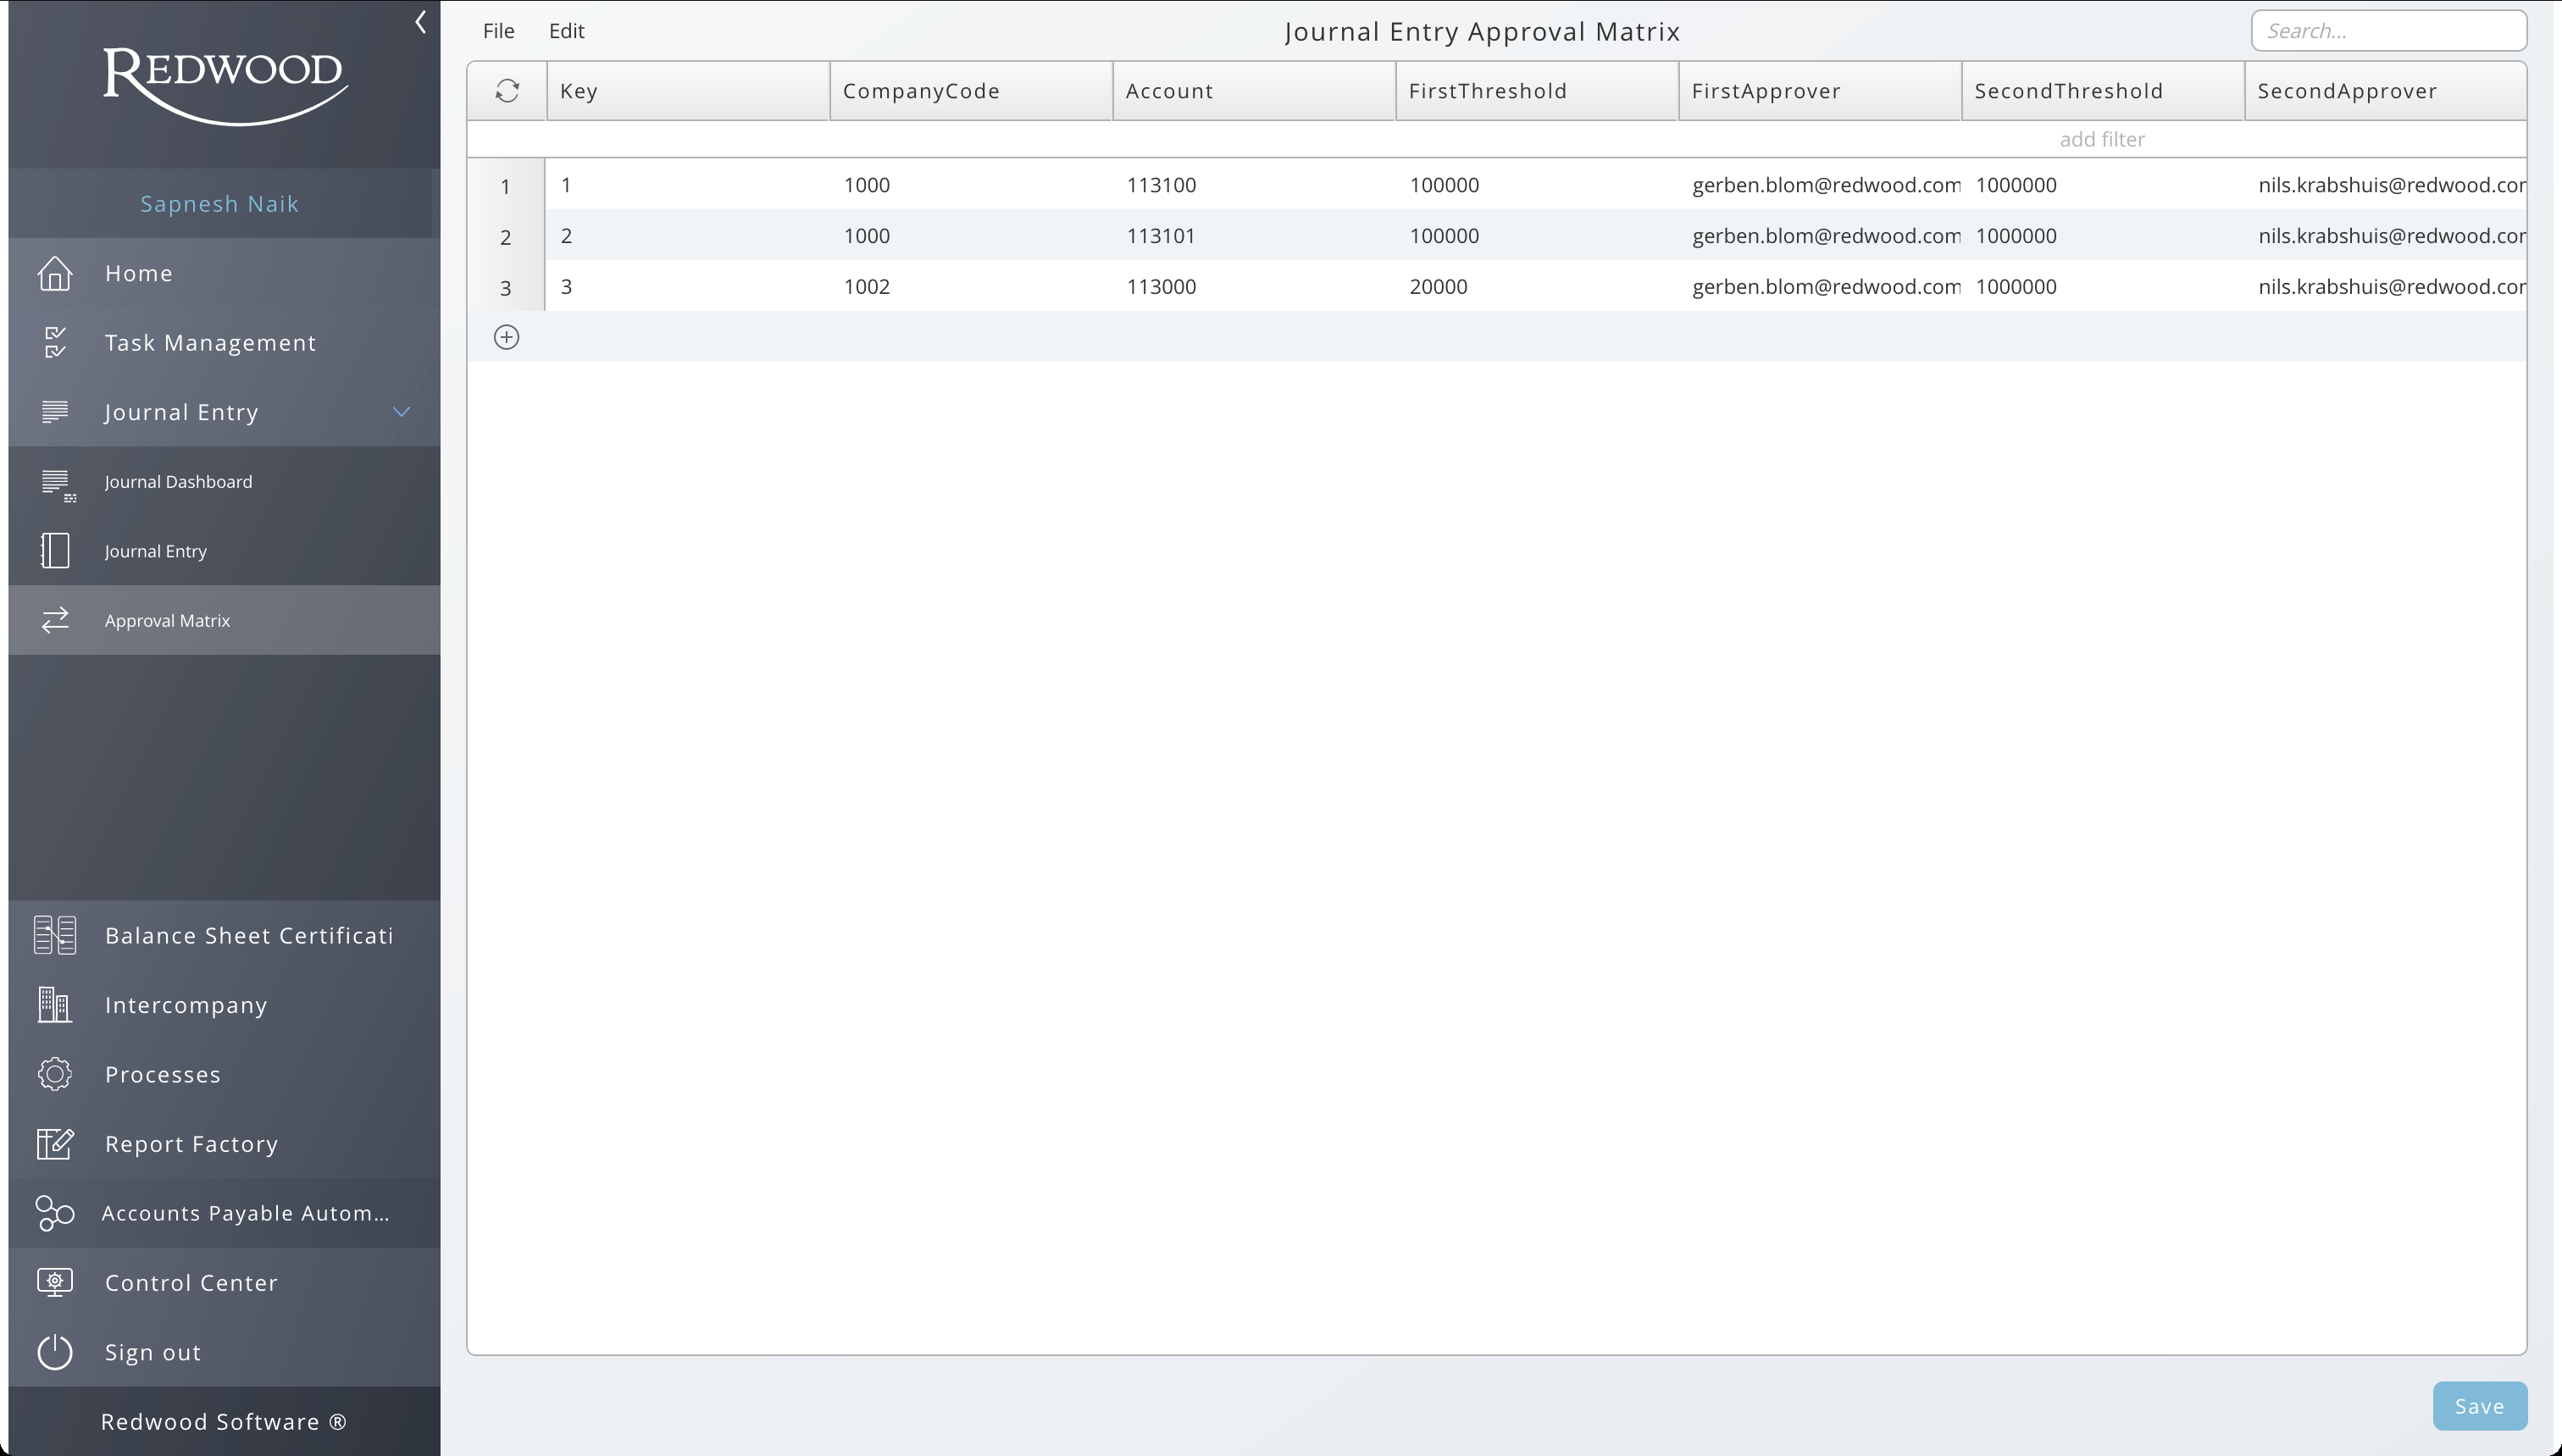The image size is (2562, 1456).
Task: Open Journal Dashboard
Action: pyautogui.click(x=224, y=481)
